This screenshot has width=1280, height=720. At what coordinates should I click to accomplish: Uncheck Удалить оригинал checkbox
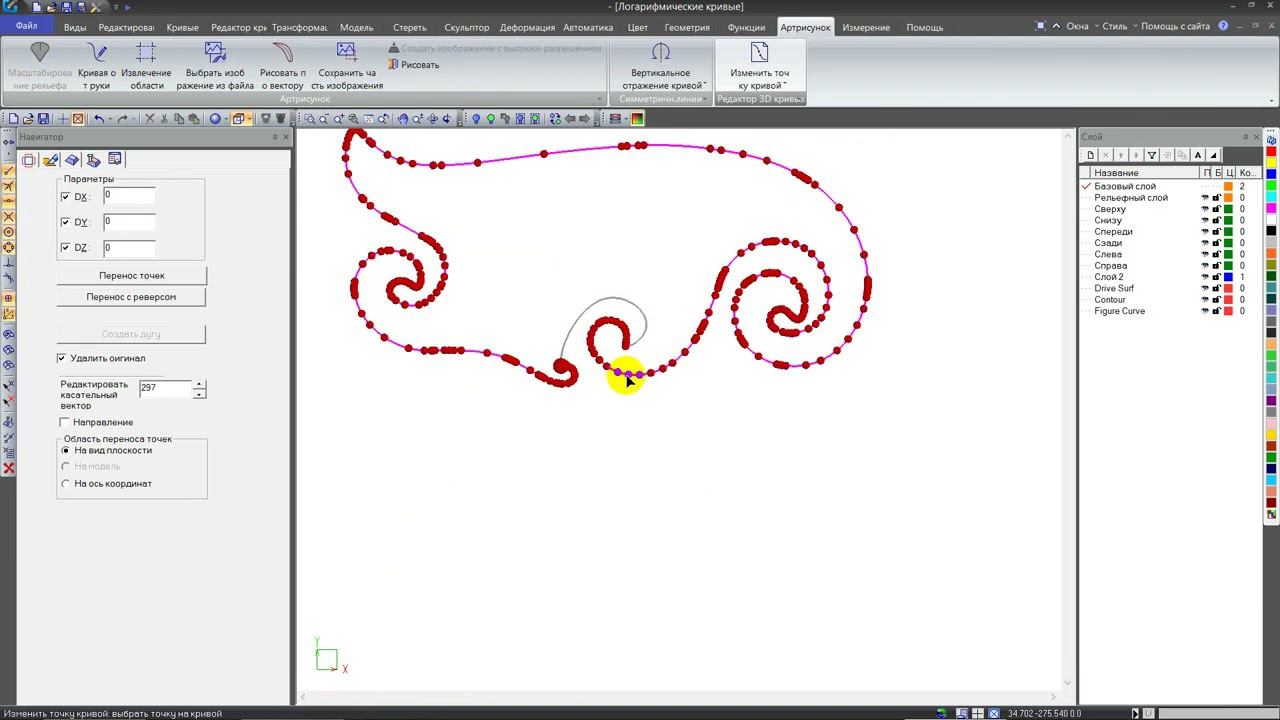pyautogui.click(x=62, y=358)
